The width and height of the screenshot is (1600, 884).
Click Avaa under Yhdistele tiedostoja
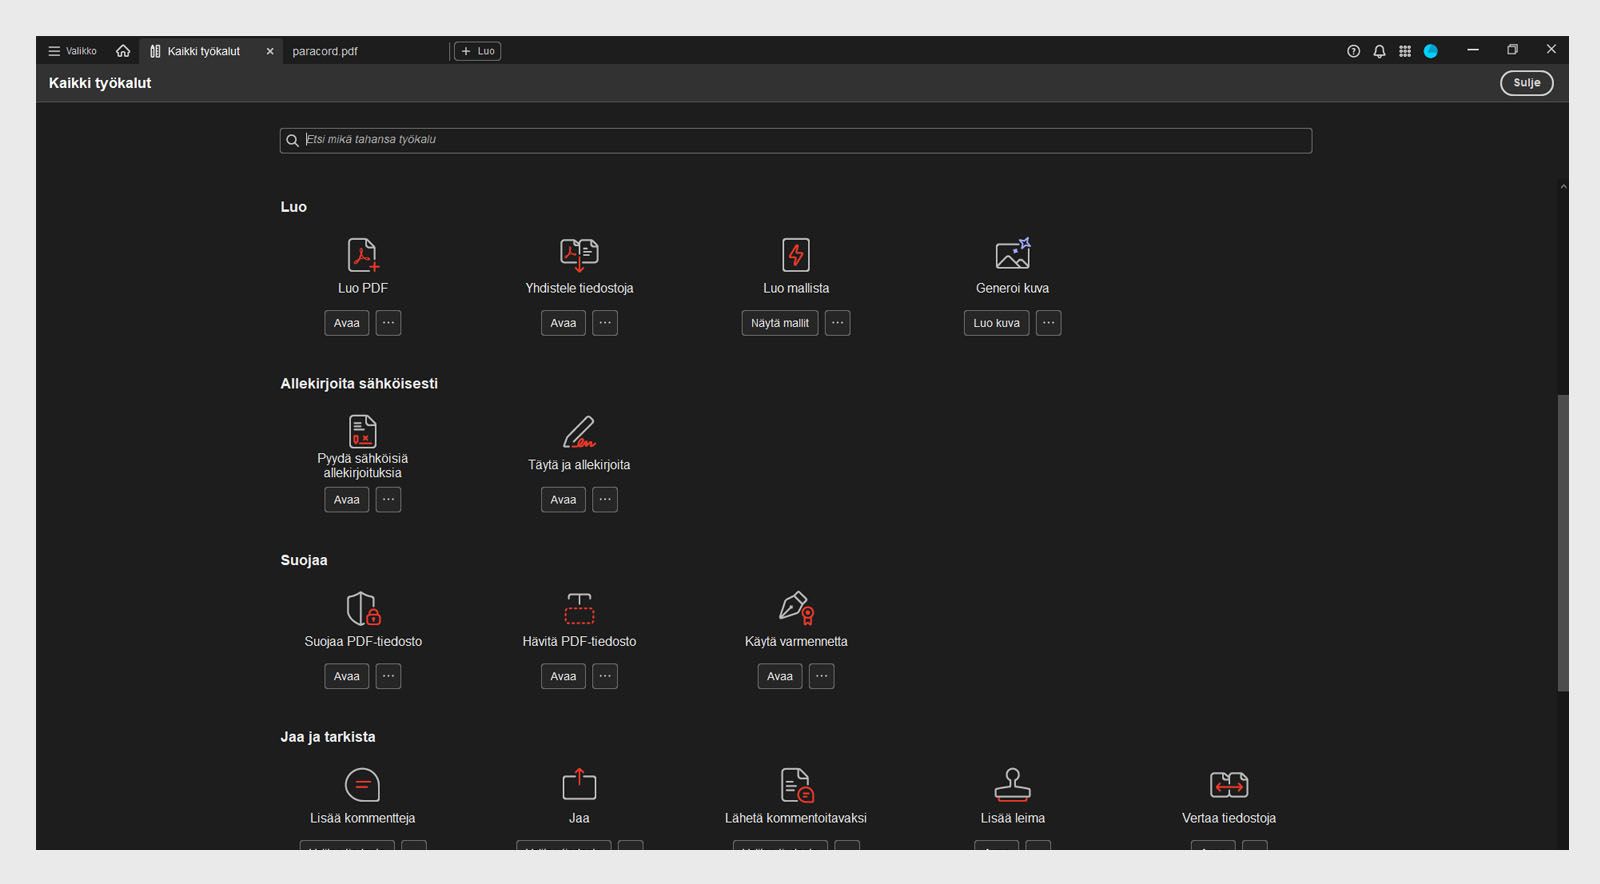click(x=563, y=323)
